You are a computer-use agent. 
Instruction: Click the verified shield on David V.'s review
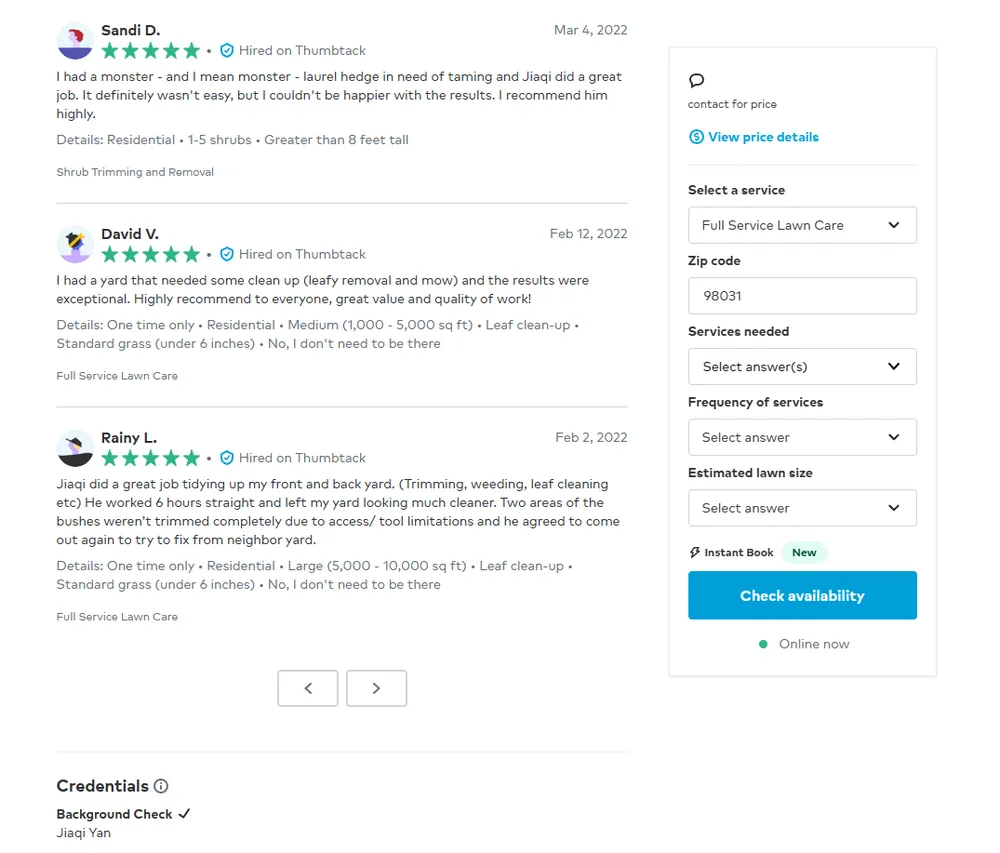tap(227, 254)
